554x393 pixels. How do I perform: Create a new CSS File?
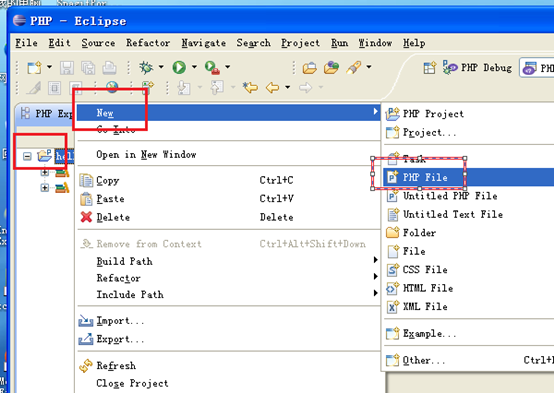[x=468, y=270]
